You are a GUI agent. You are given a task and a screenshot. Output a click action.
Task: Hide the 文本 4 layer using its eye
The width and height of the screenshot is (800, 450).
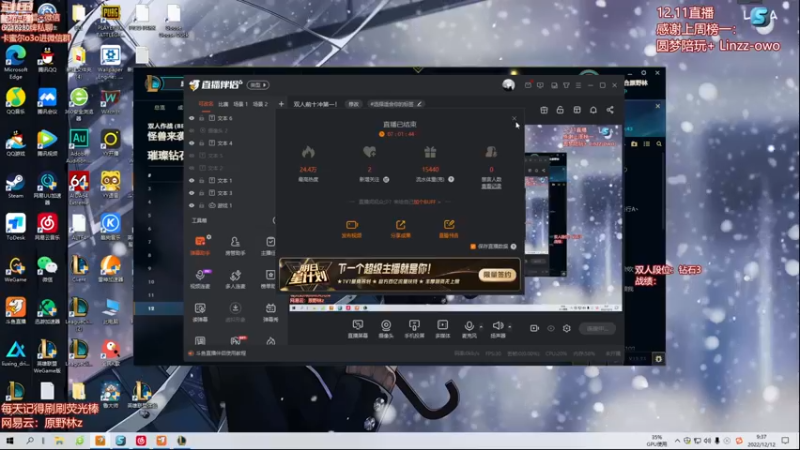pos(192,143)
